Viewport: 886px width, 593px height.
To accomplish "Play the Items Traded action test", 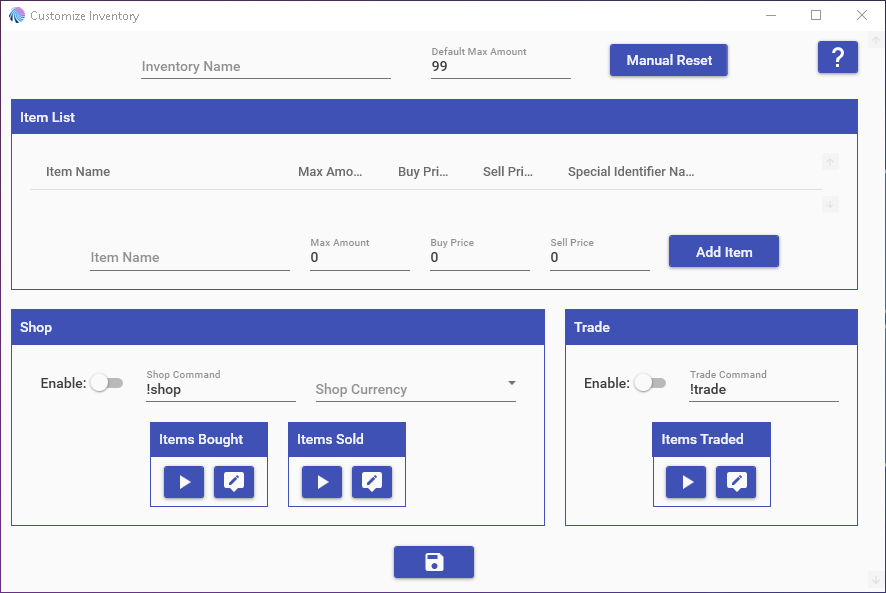I will tap(686, 482).
